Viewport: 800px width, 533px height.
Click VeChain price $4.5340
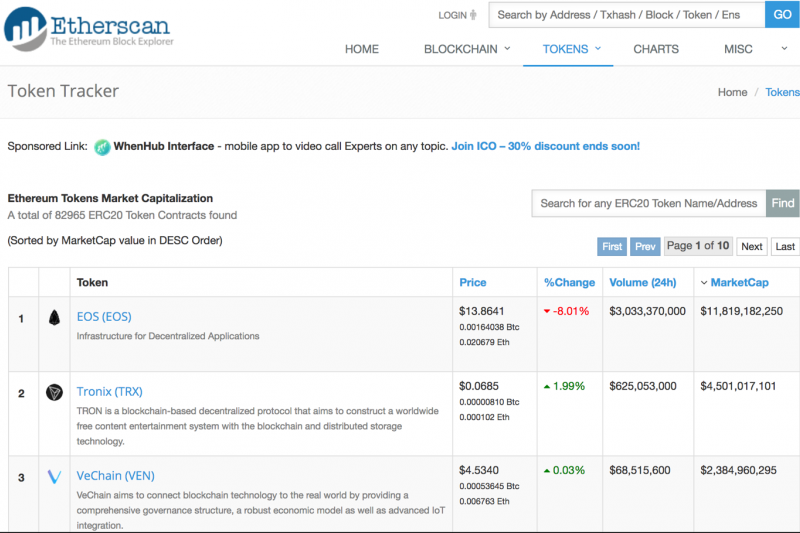click(479, 470)
